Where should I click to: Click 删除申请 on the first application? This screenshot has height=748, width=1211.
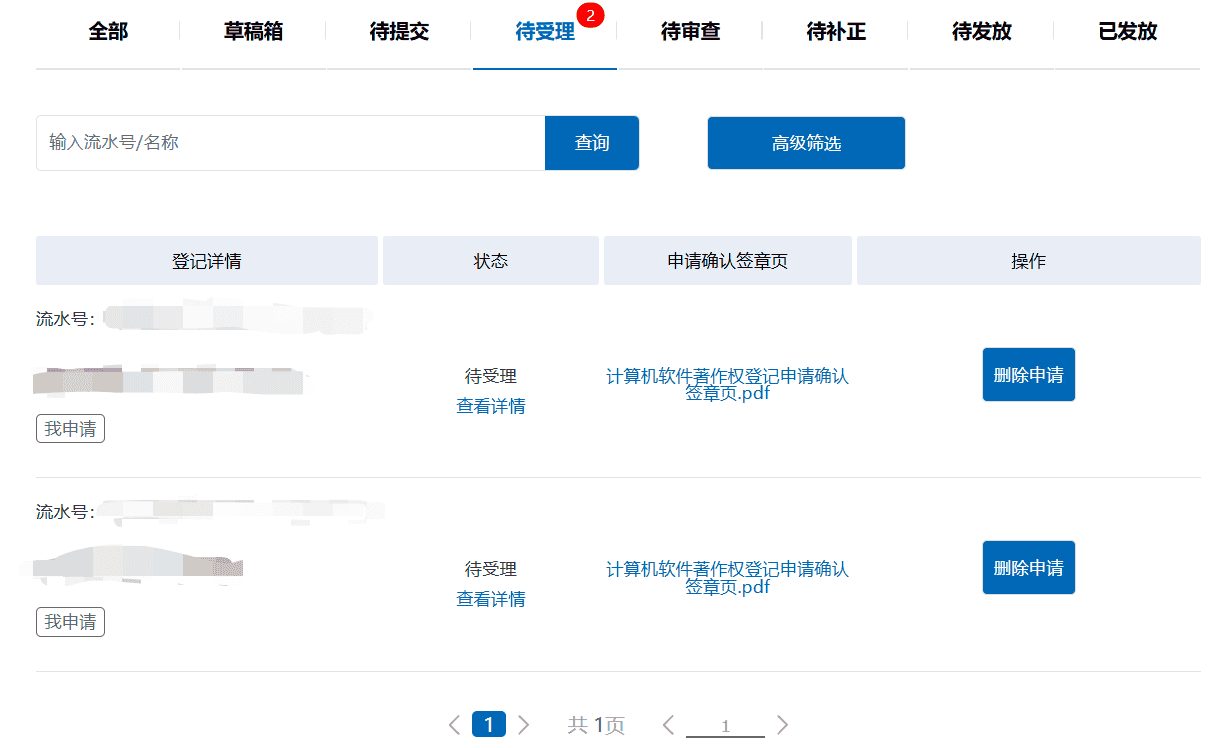[x=1028, y=374]
